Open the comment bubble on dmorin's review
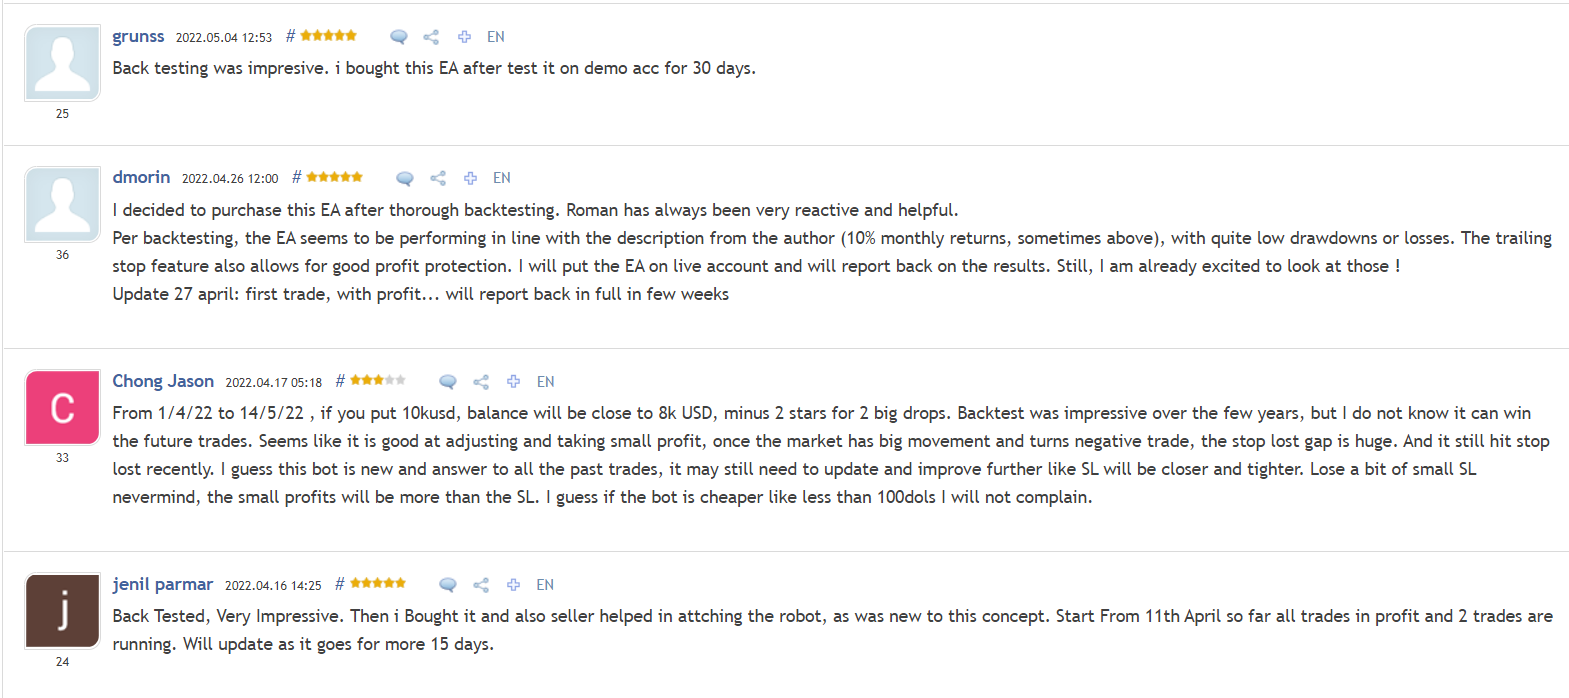Image resolution: width=1569 pixels, height=698 pixels. click(404, 178)
